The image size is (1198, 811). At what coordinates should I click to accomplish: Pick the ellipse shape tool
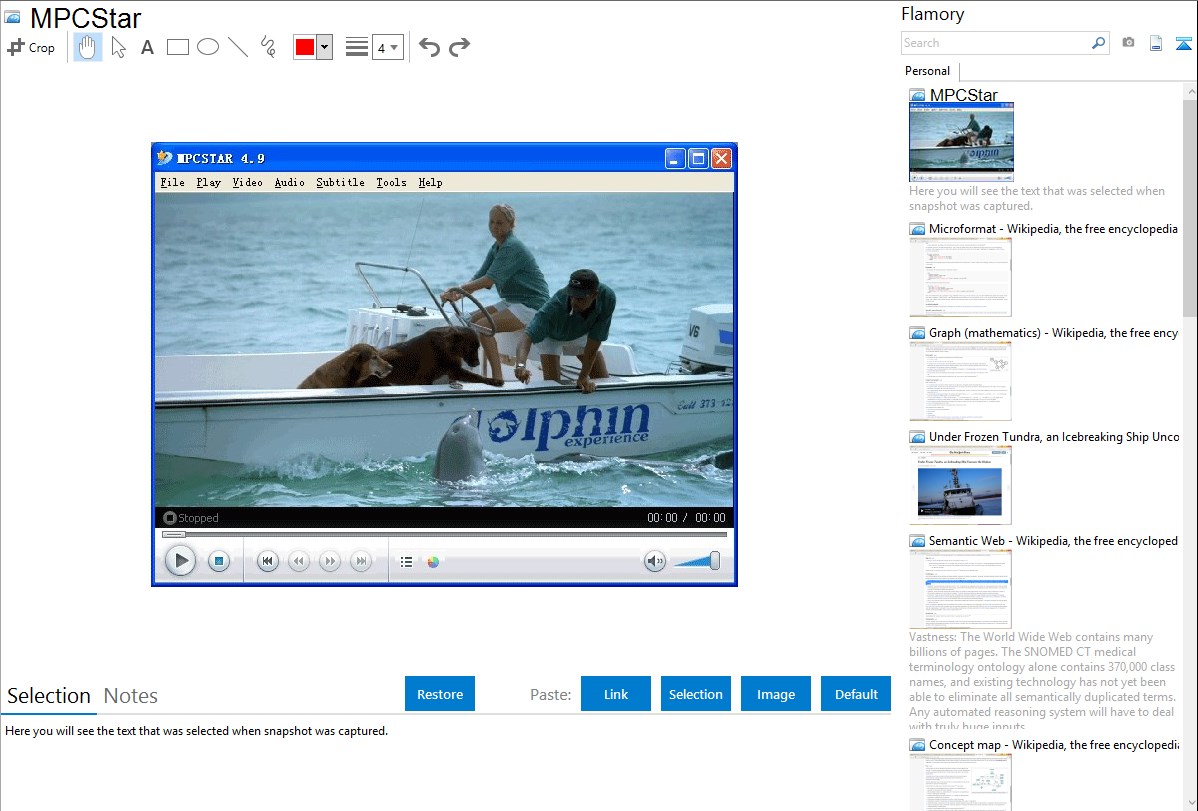207,47
